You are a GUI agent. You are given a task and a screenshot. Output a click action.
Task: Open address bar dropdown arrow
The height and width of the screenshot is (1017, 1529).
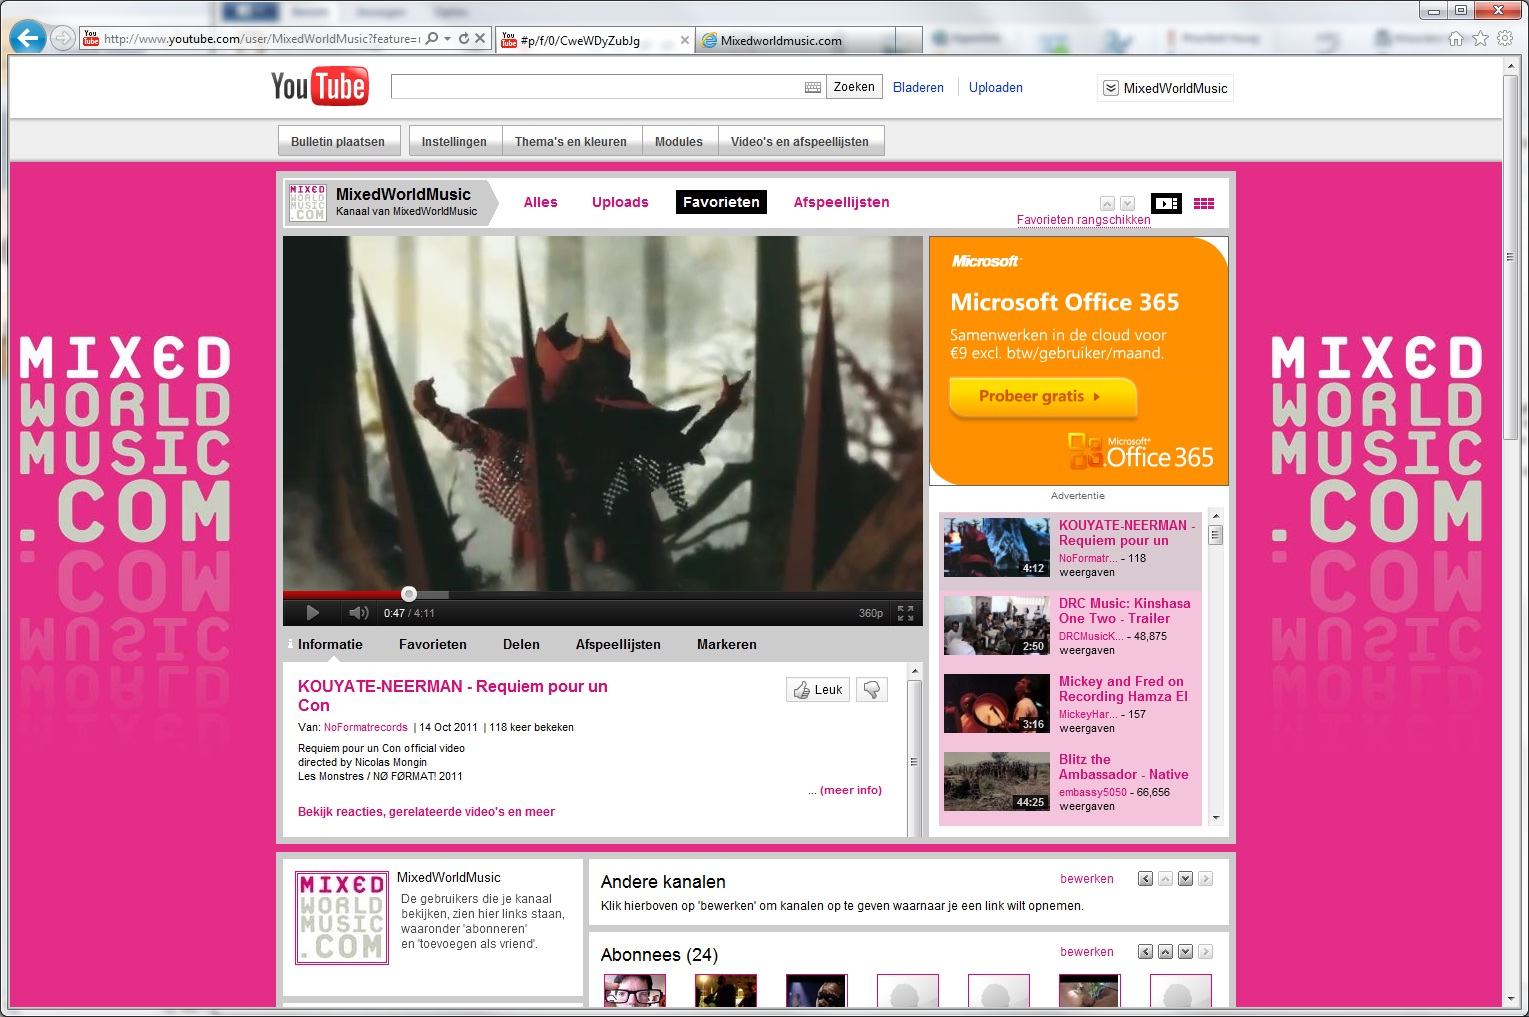448,39
